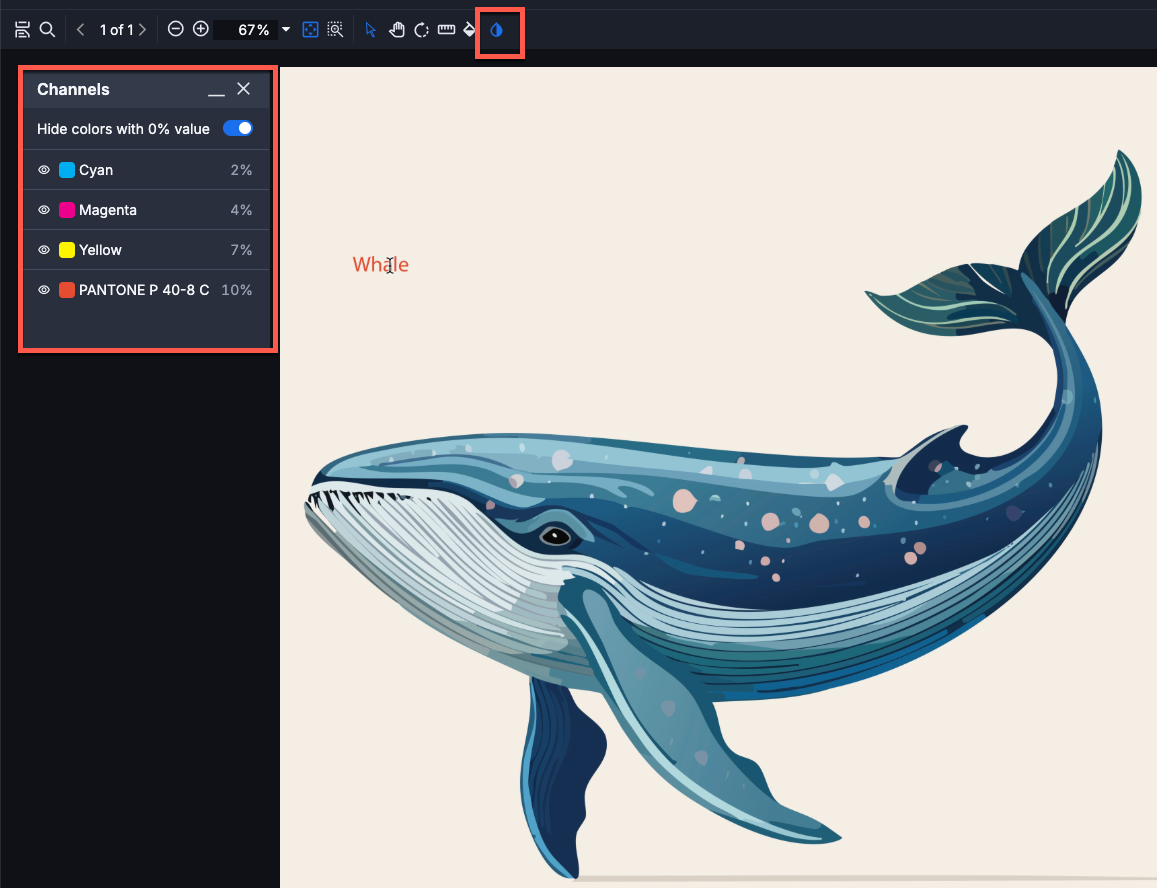Zoom in with the plus button
The width and height of the screenshot is (1157, 888).
[201, 30]
